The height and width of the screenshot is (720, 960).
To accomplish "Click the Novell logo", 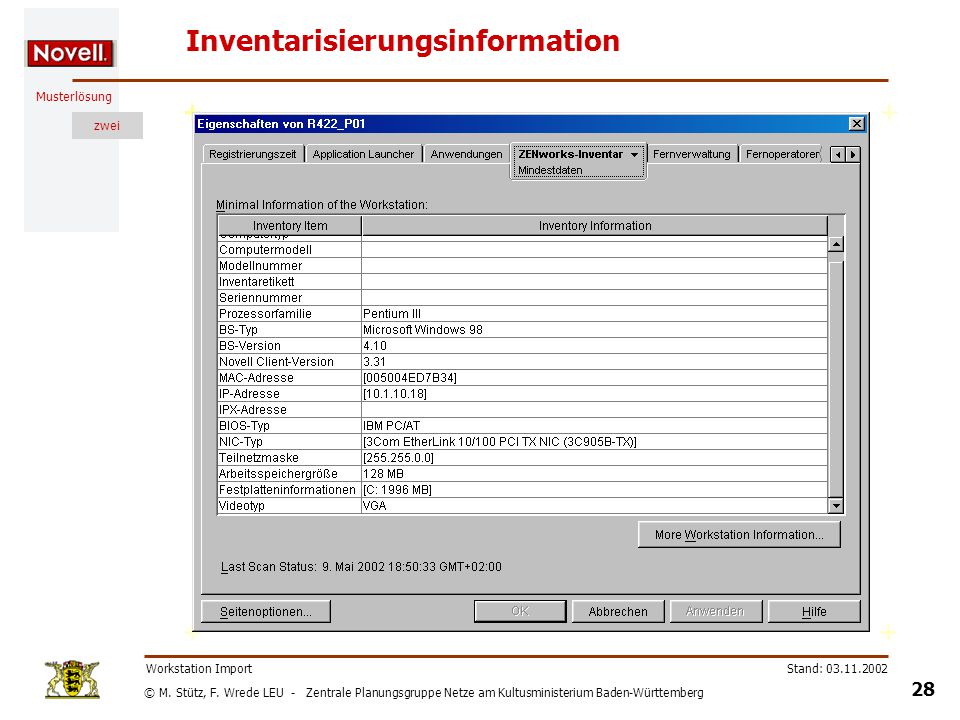I will pos(70,53).
